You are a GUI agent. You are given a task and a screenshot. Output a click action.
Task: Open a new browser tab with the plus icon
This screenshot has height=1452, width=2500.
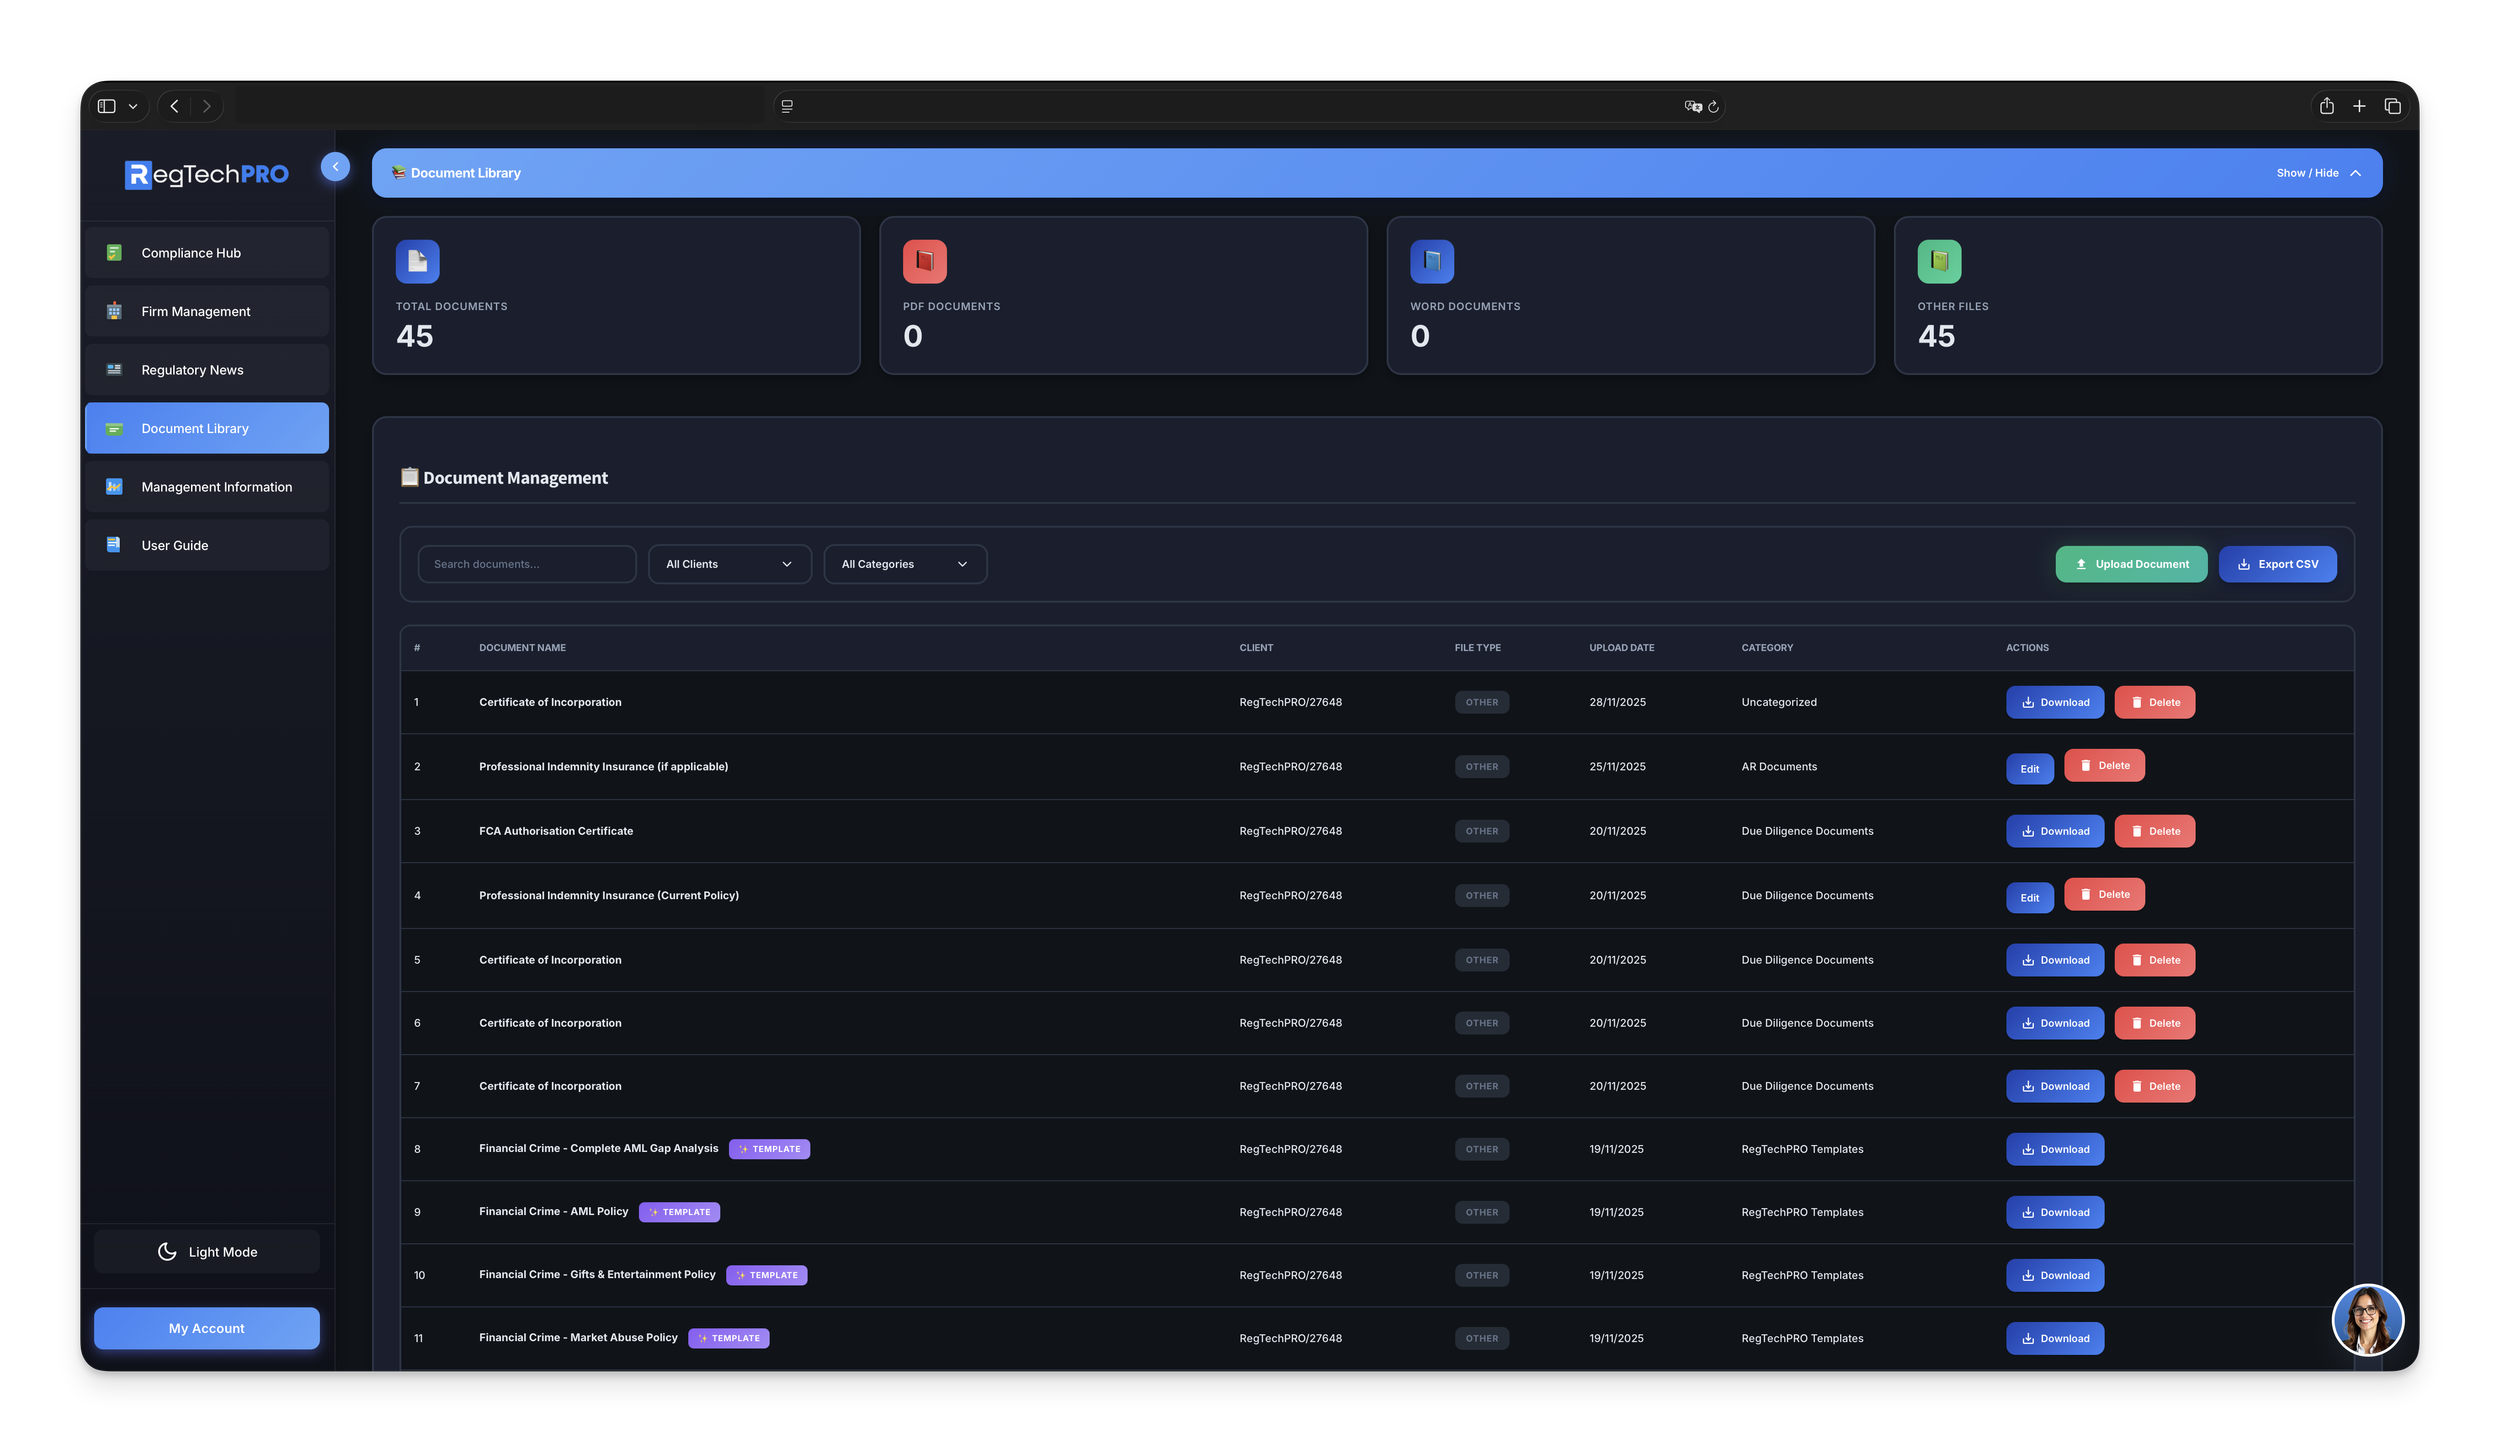click(2359, 106)
